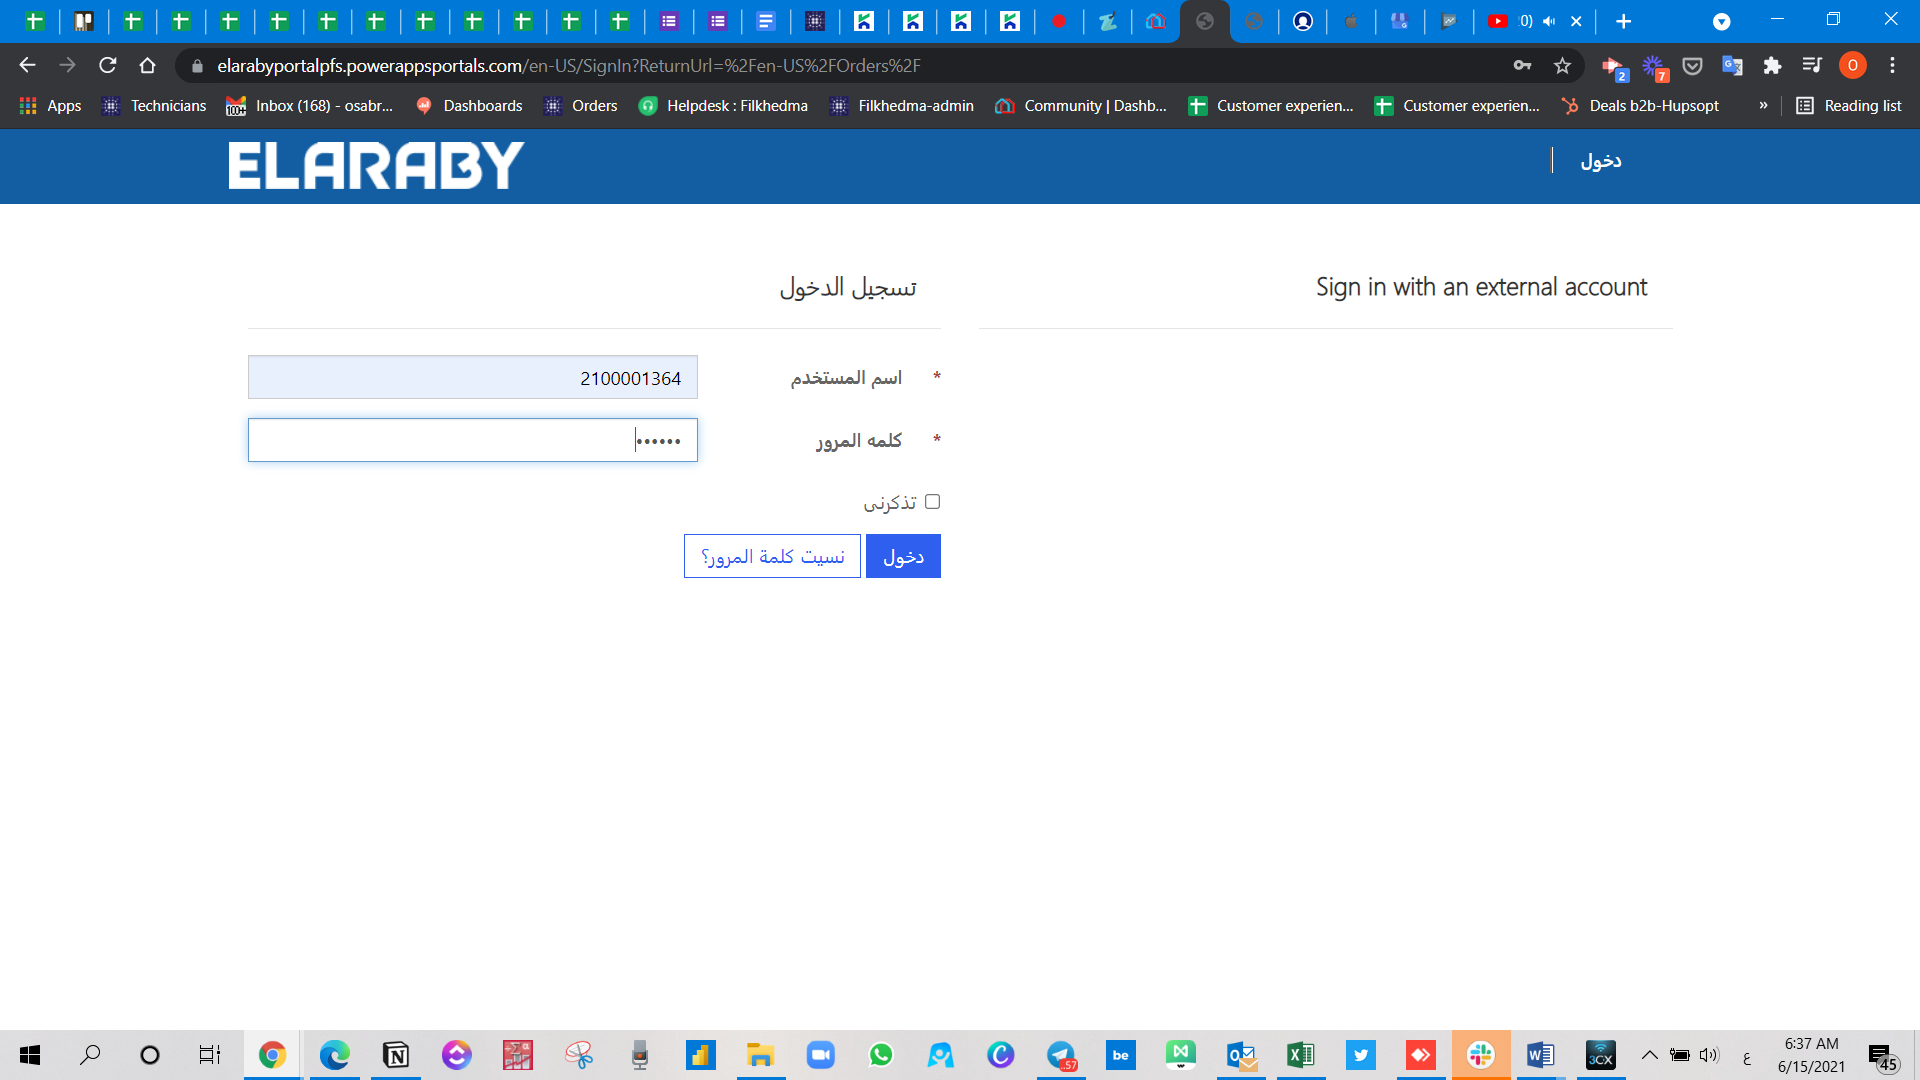The width and height of the screenshot is (1920, 1080).
Task: Open Excel from the taskbar
Action: [x=1300, y=1055]
